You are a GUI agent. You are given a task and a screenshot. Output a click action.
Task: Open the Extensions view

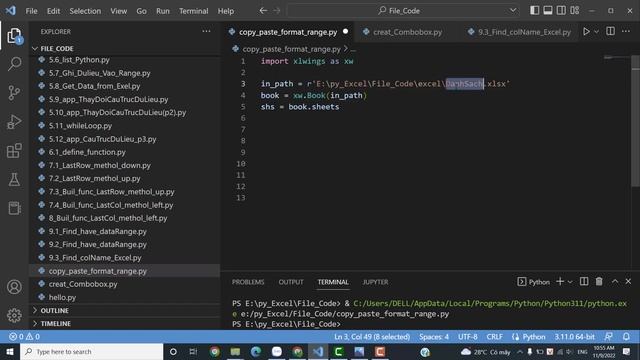(14, 151)
